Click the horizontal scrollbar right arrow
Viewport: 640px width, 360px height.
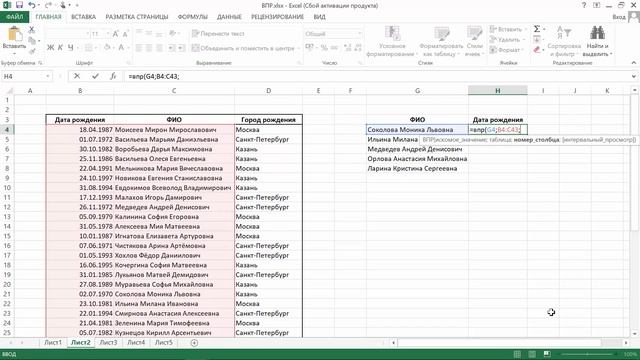click(x=626, y=343)
